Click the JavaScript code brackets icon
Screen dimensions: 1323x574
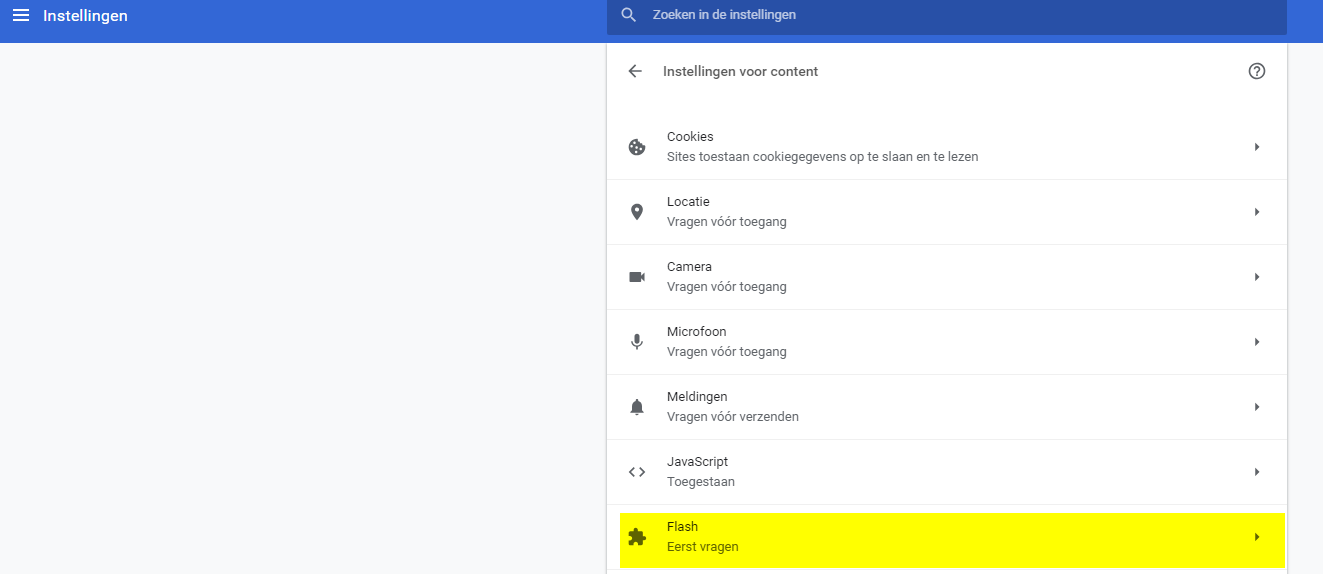(x=637, y=472)
